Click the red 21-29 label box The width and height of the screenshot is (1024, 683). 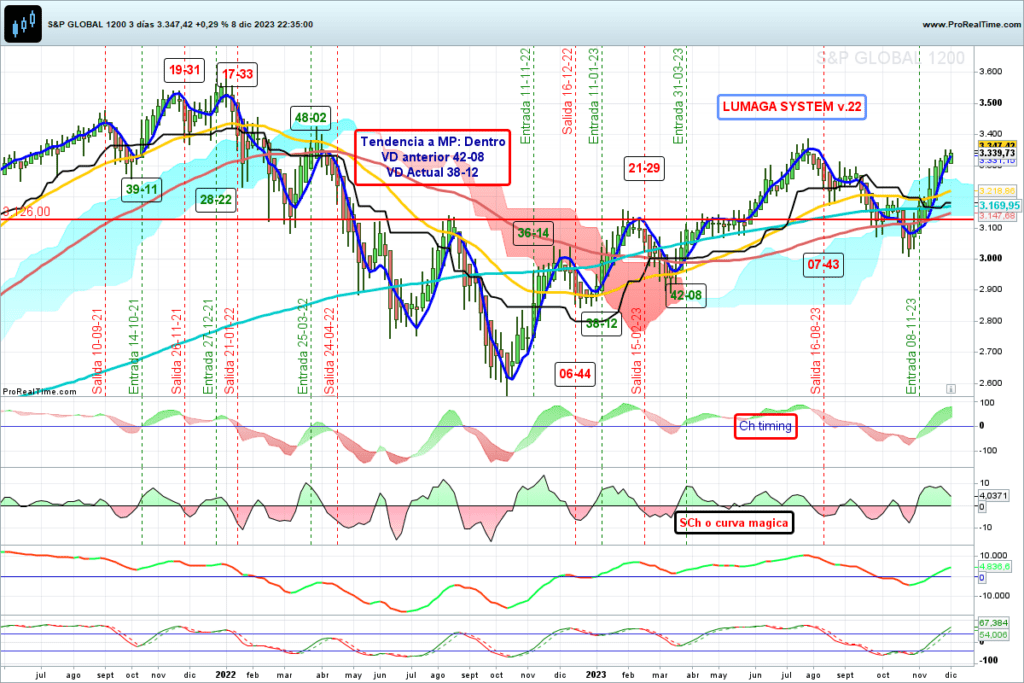click(x=645, y=168)
